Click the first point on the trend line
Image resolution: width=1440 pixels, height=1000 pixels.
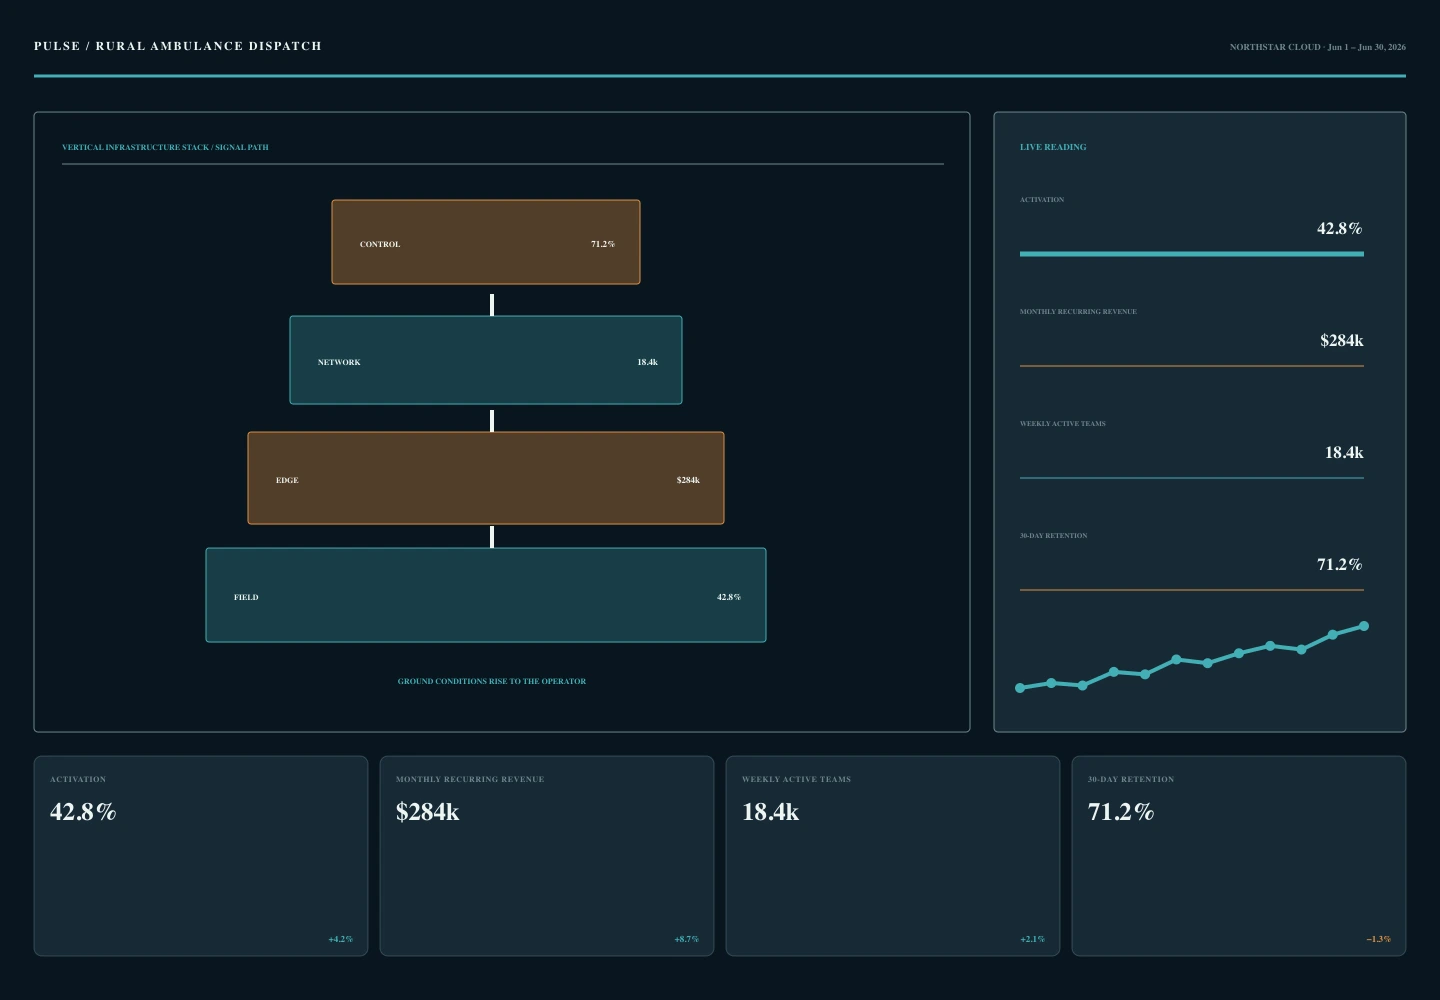point(1020,688)
